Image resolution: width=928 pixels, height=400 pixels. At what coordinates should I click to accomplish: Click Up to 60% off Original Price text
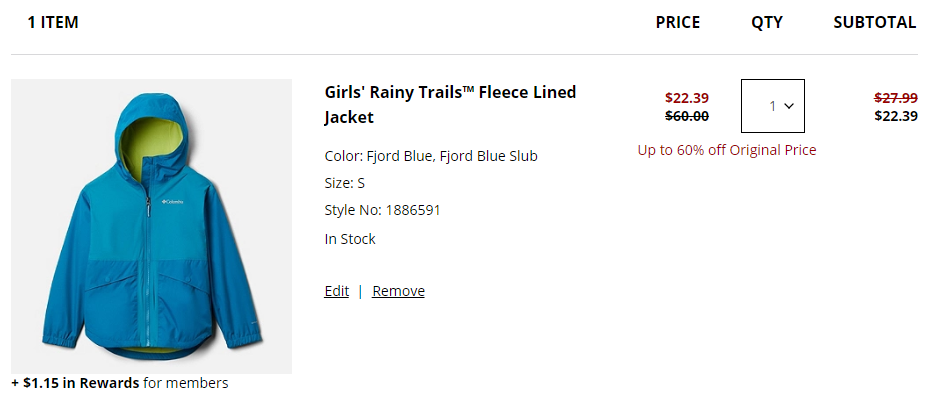click(x=727, y=150)
